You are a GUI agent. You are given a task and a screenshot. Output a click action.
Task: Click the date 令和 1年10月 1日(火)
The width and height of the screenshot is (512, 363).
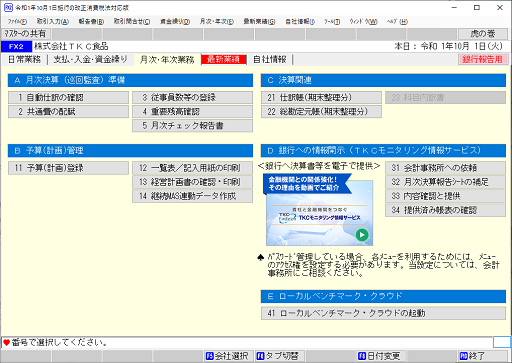[x=462, y=46]
